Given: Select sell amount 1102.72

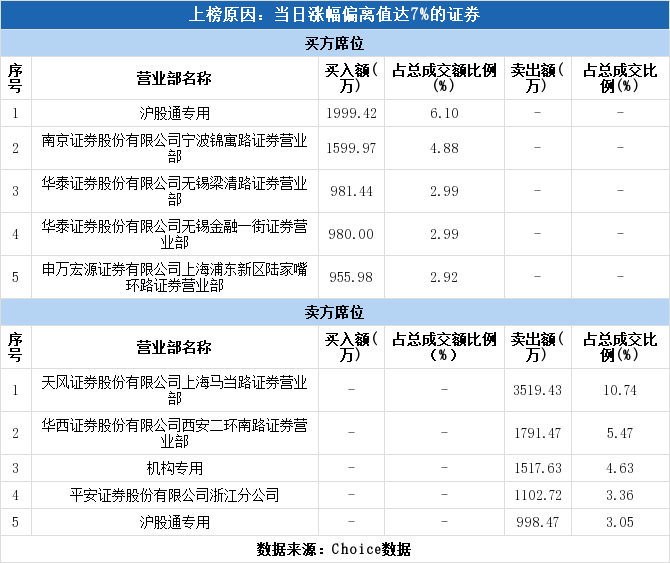Looking at the screenshot, I should tap(538, 495).
